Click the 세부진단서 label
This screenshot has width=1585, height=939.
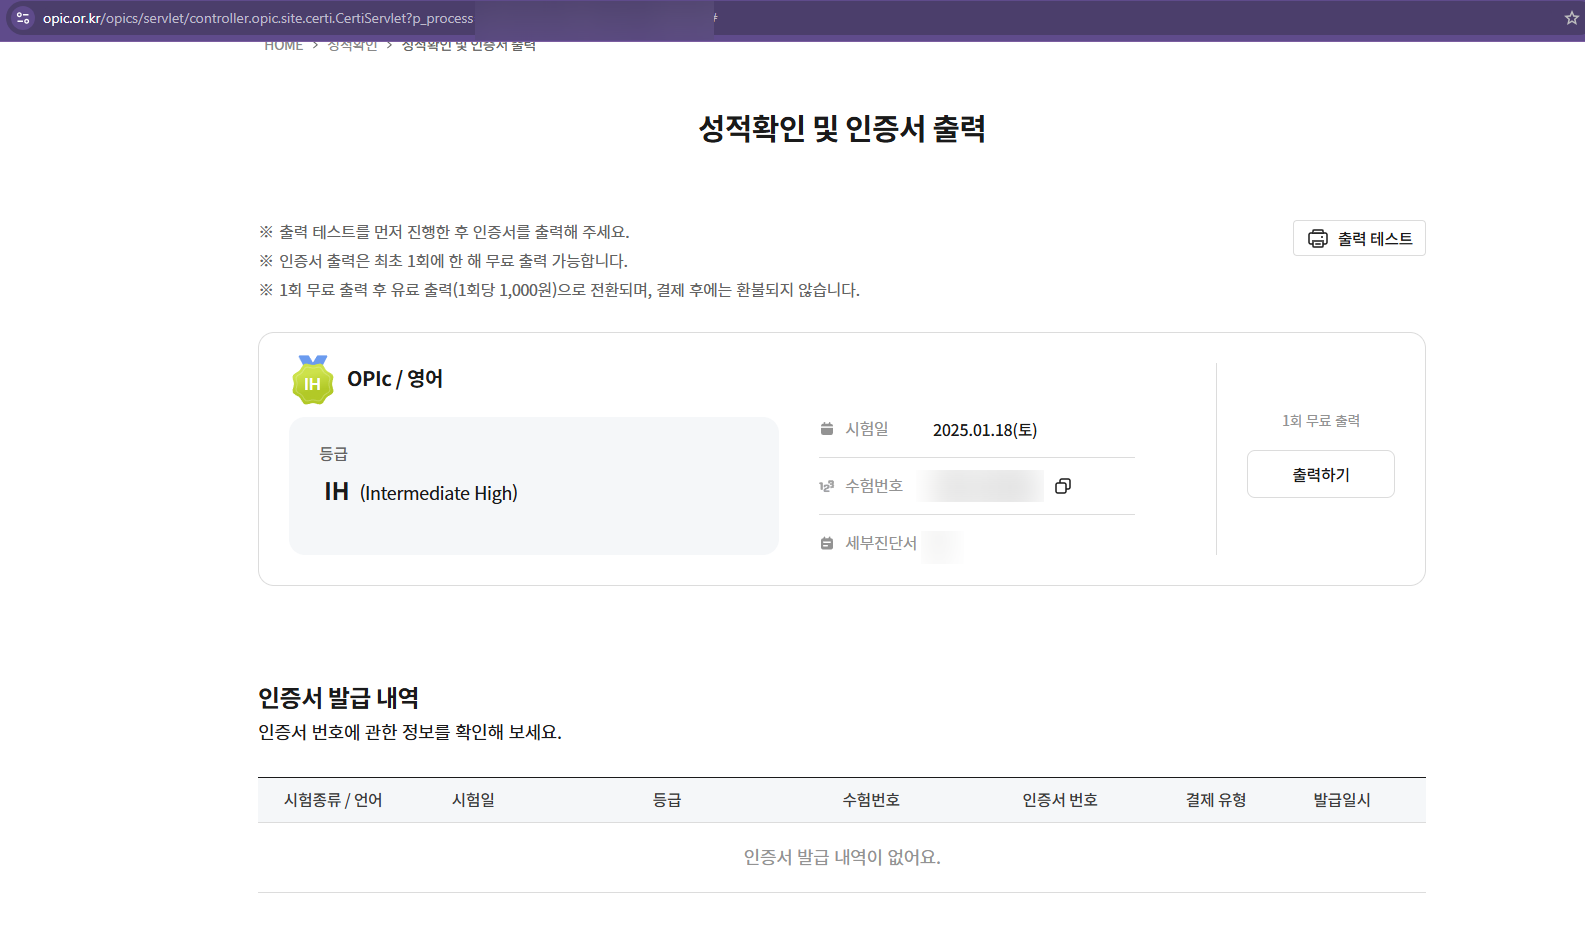(x=881, y=543)
